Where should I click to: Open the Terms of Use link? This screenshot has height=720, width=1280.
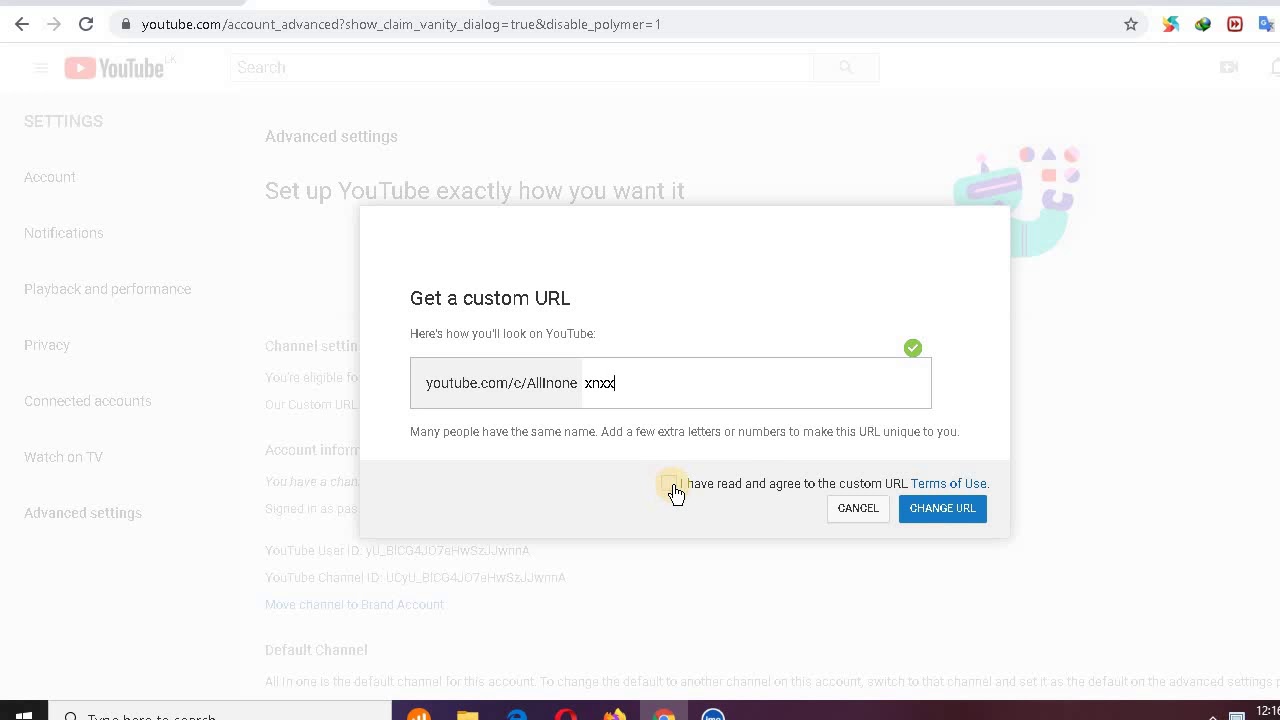948,484
